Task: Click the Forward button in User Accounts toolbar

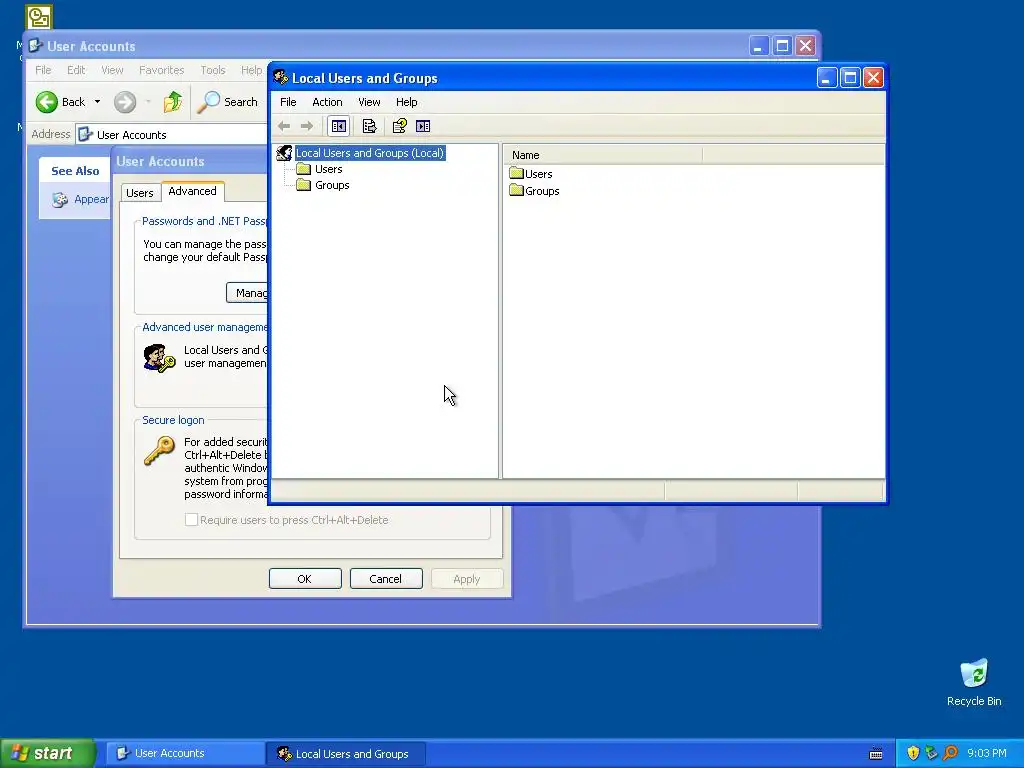Action: point(125,102)
